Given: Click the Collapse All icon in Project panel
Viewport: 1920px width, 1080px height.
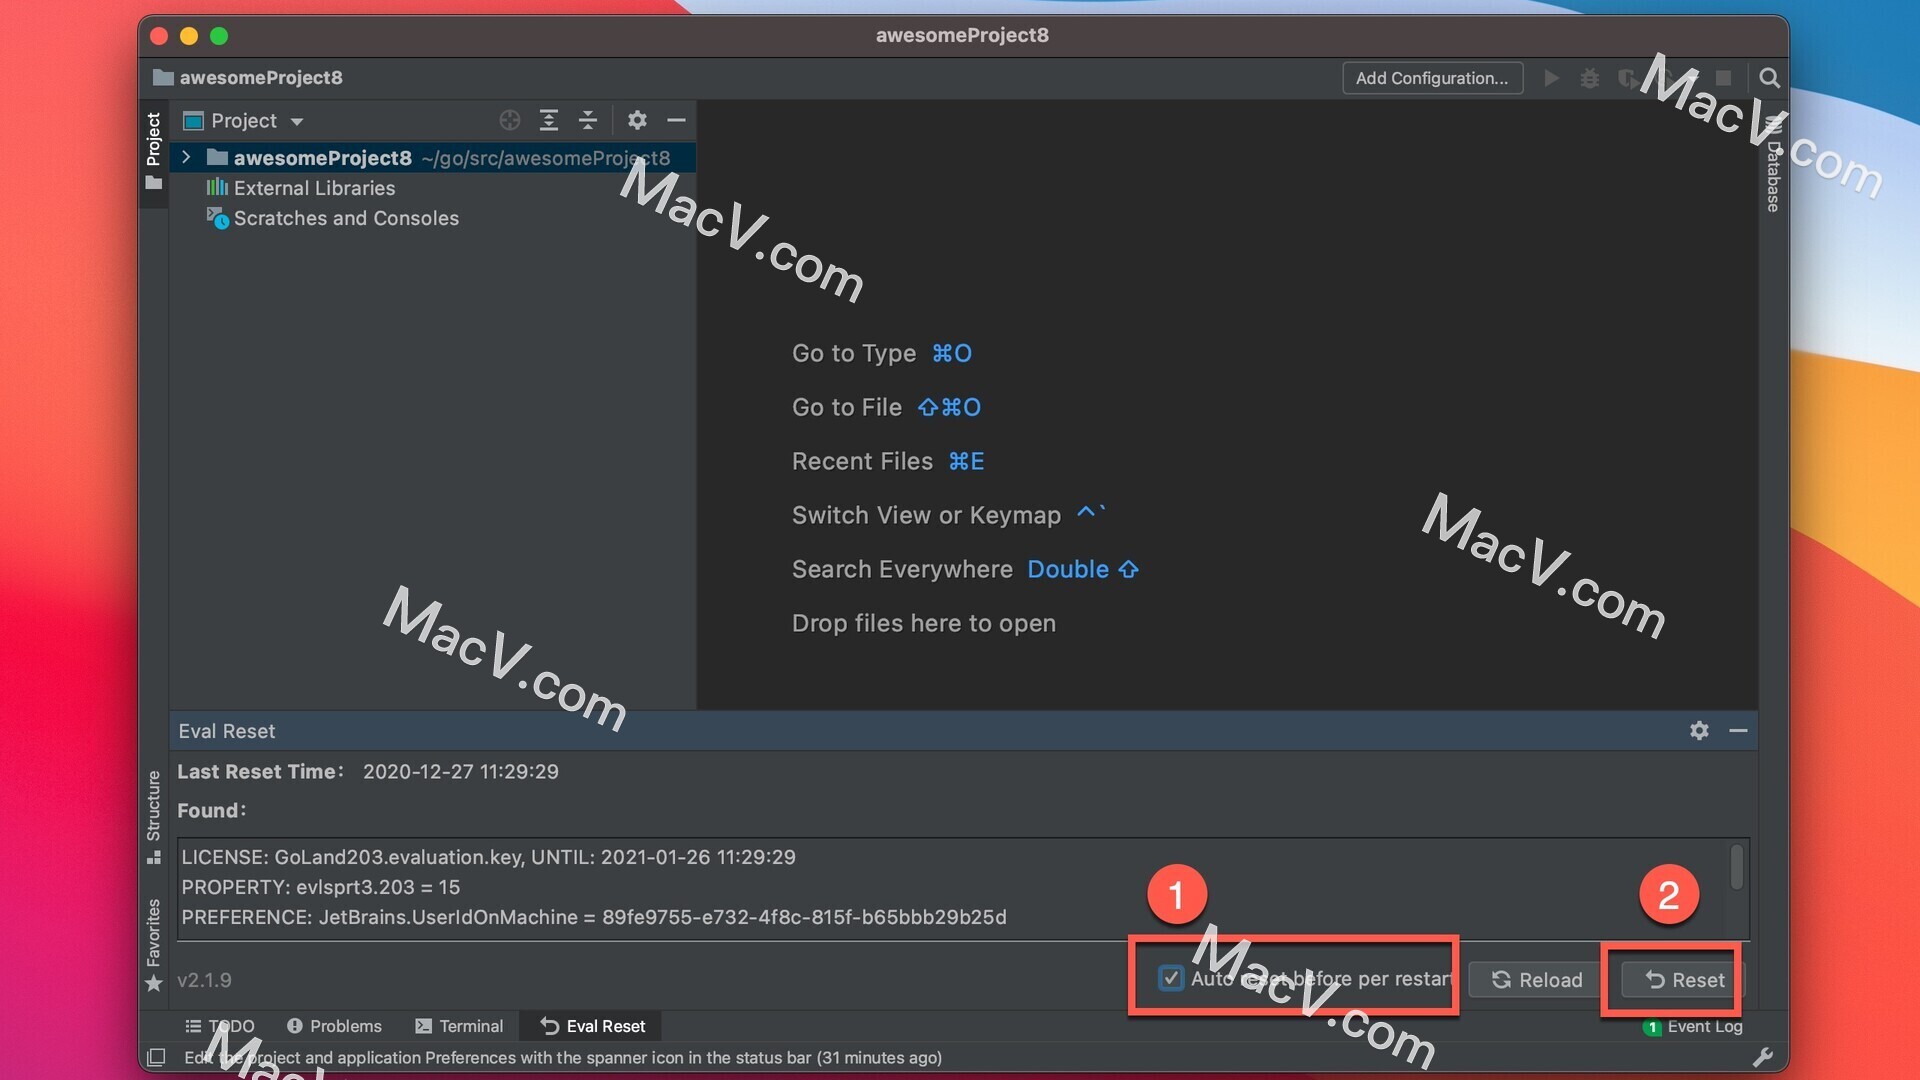Looking at the screenshot, I should (588, 121).
